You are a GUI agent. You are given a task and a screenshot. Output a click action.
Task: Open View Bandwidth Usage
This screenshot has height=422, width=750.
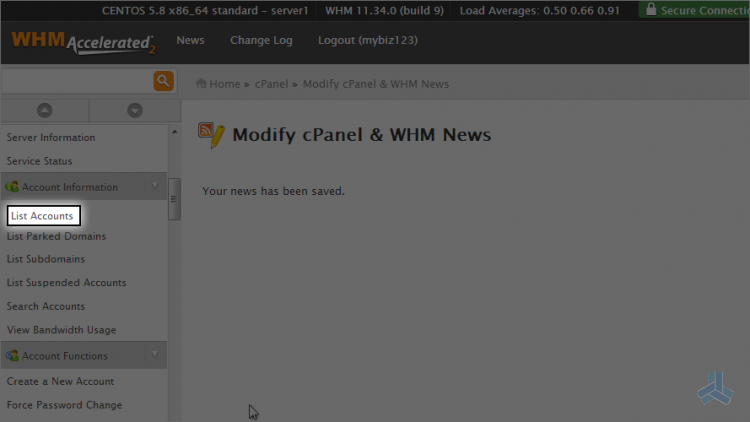(61, 330)
